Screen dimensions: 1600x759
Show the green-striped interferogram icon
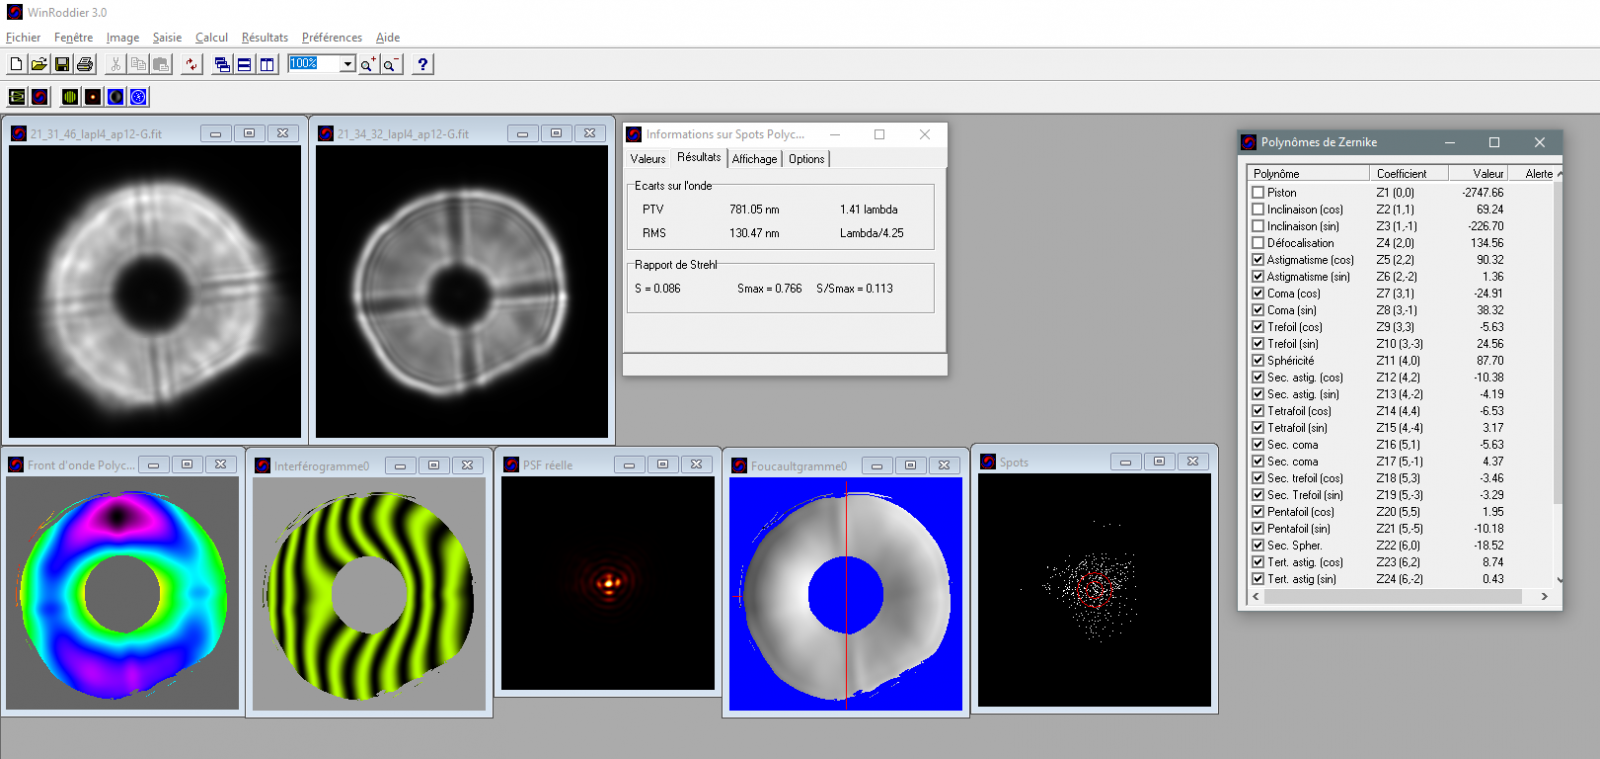click(70, 97)
